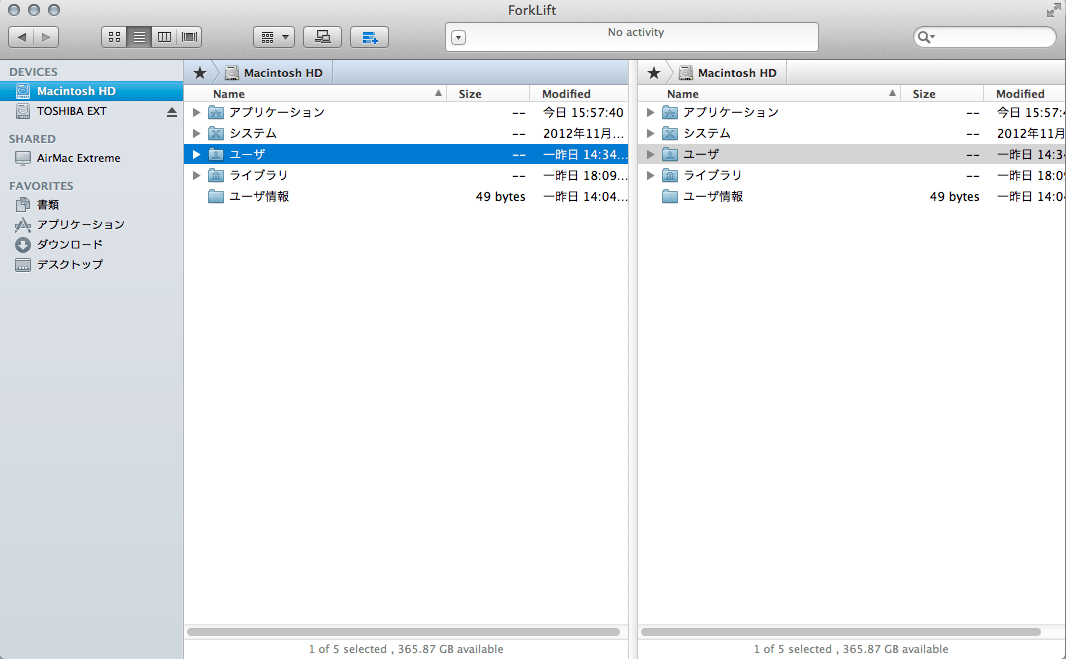Open the arrange-by dropdown in toolbar

click(x=273, y=37)
